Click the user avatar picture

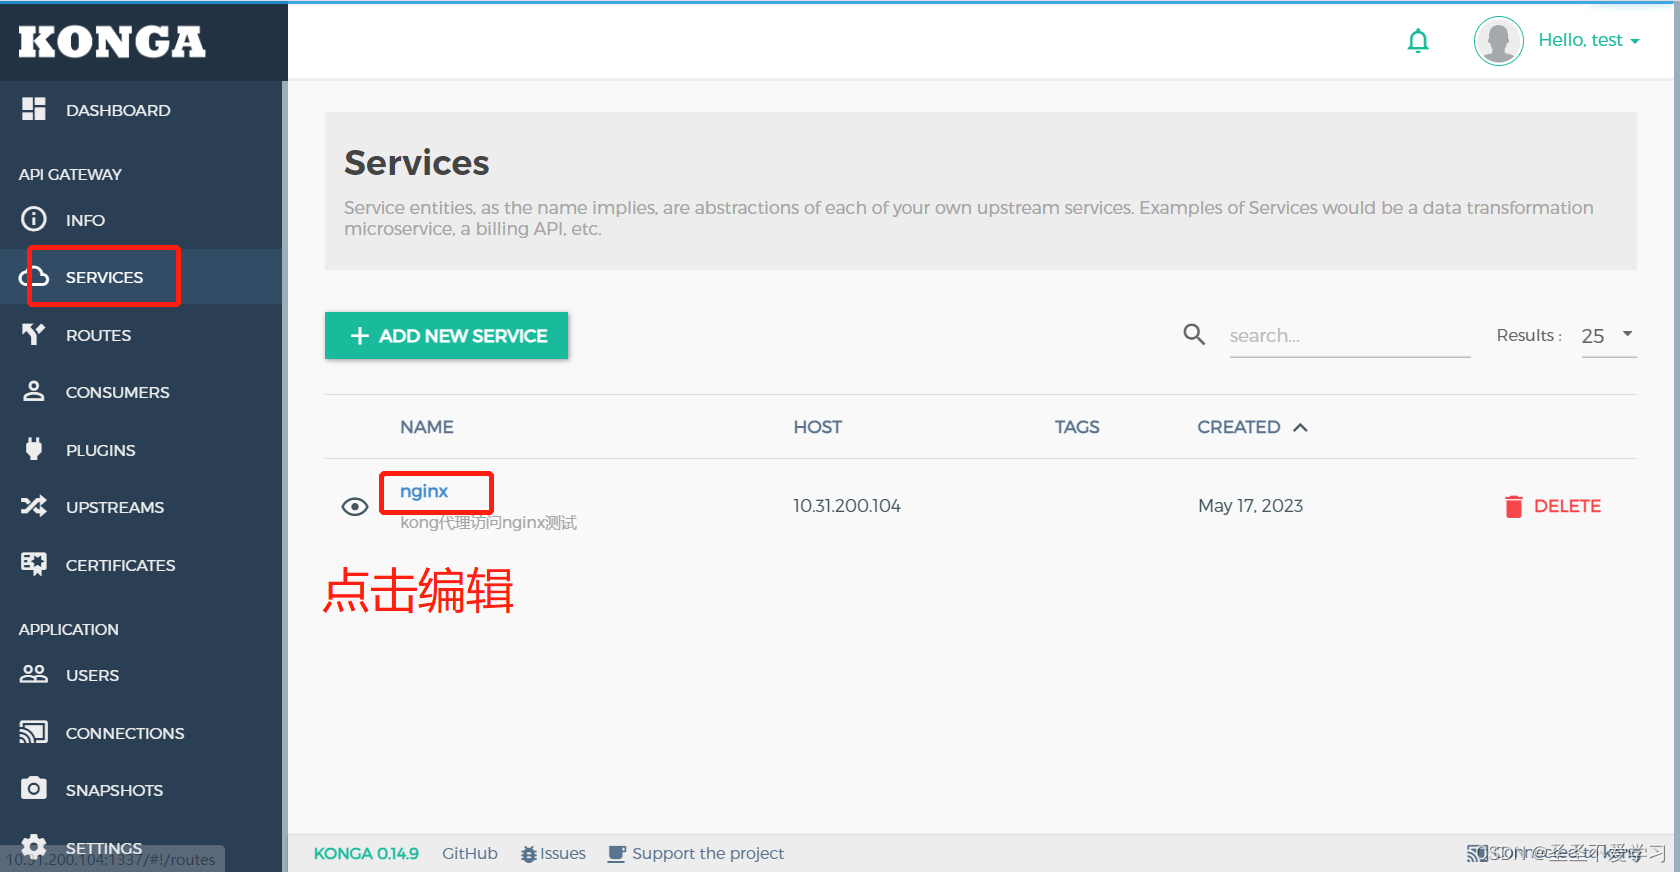(x=1498, y=41)
